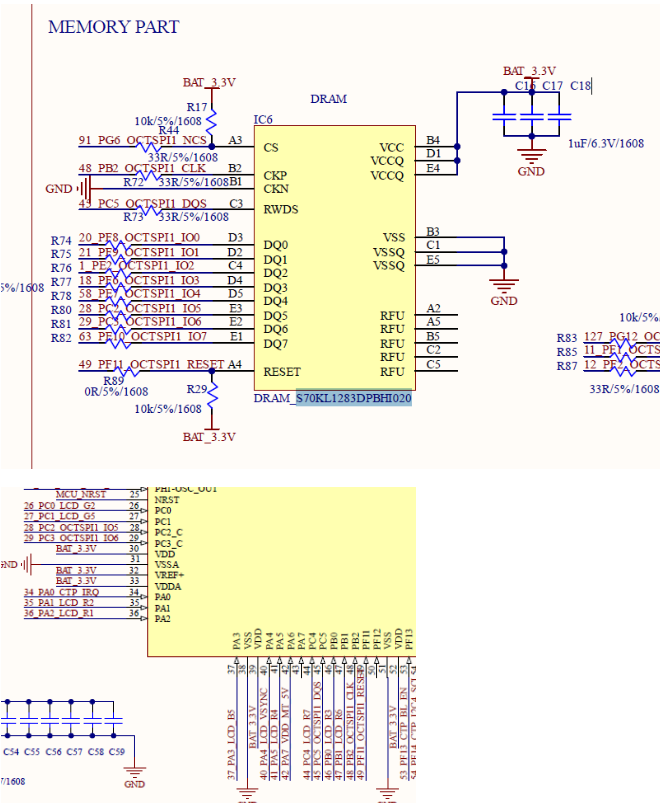
Task: Select the R17 pull-up resistor symbol
Action: click(x=211, y=121)
